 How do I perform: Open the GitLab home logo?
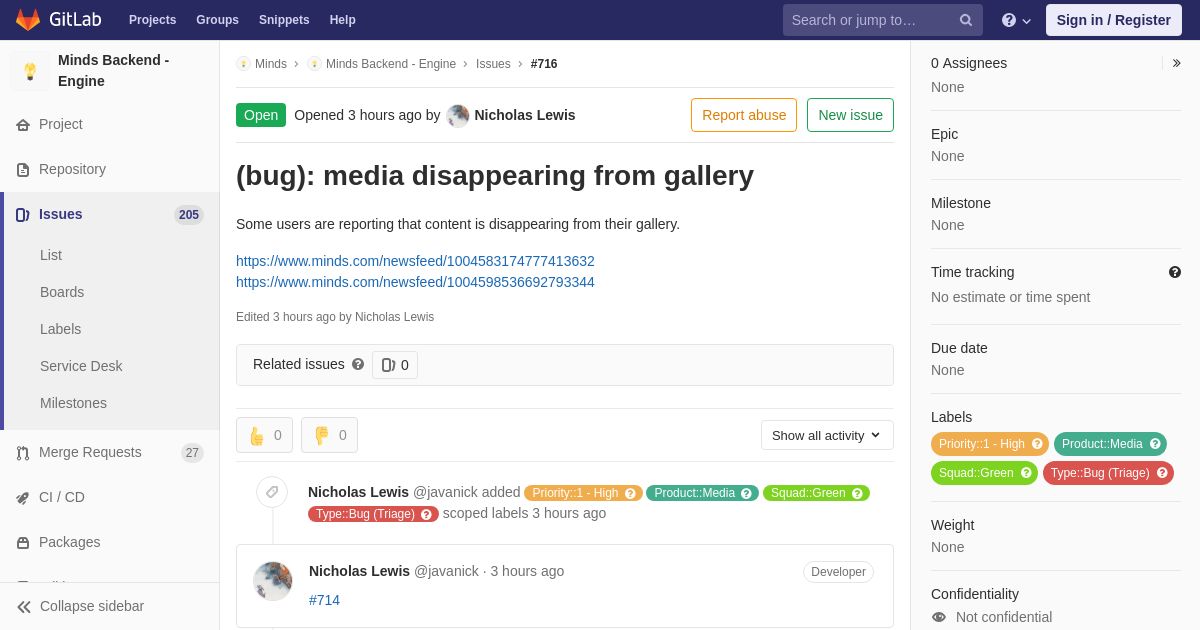click(x=58, y=20)
